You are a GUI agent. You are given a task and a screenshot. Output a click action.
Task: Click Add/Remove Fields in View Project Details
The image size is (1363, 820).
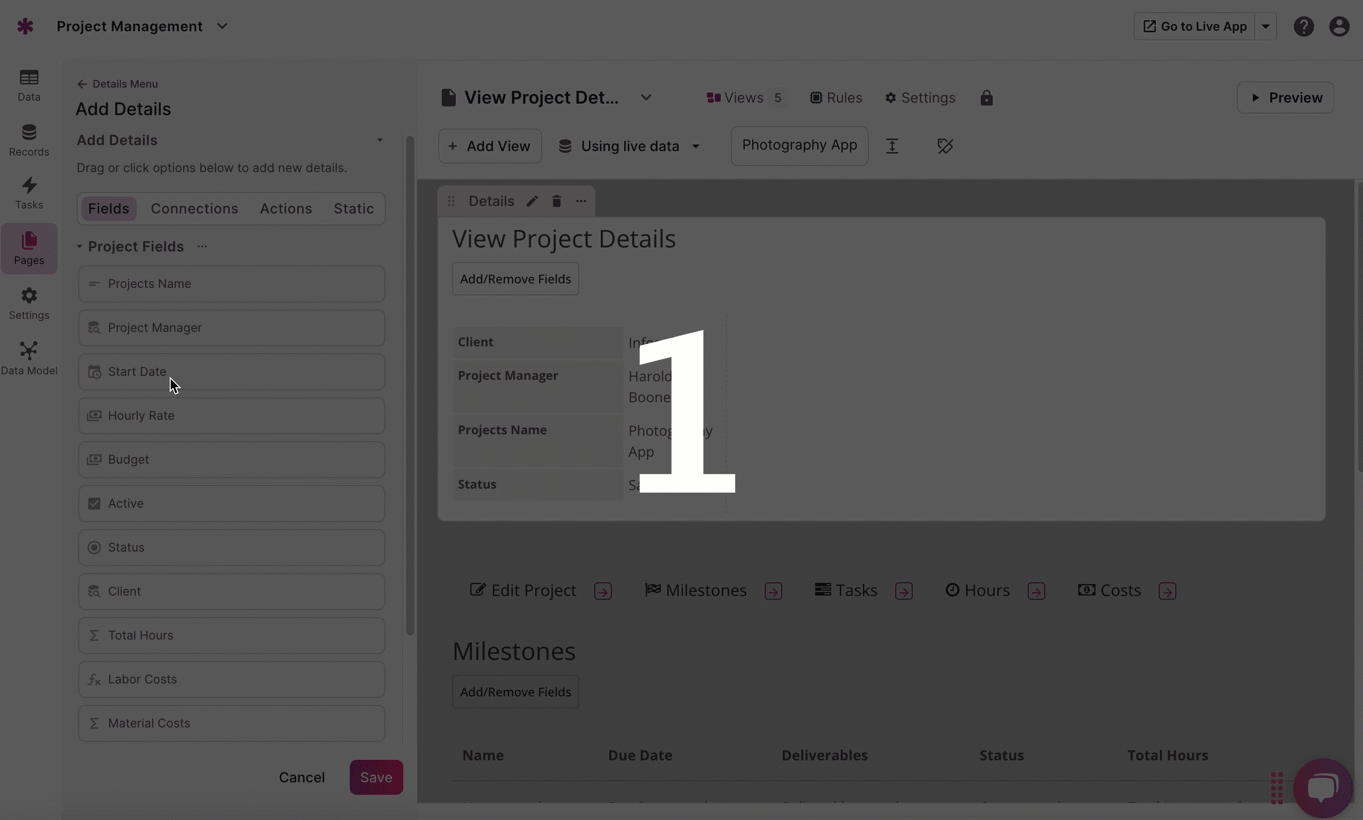coord(515,279)
